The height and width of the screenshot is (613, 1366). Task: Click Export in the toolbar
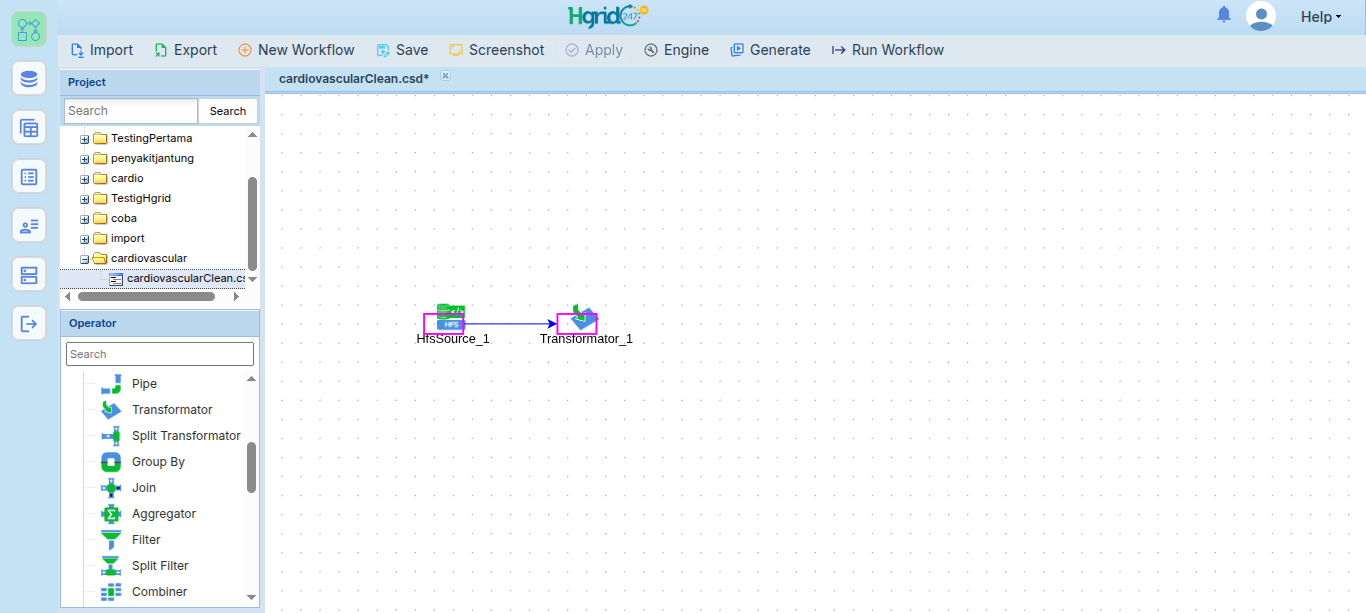pos(185,50)
